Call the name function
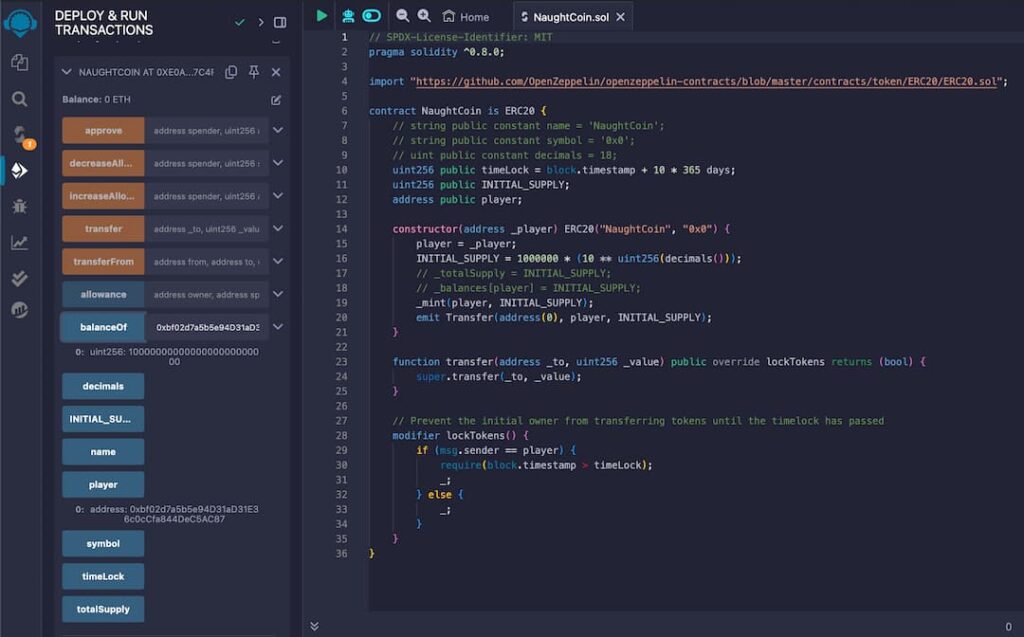This screenshot has height=637, width=1024. click(x=103, y=452)
